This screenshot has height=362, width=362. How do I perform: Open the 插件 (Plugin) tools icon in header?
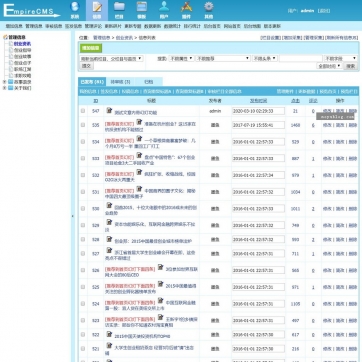186,10
